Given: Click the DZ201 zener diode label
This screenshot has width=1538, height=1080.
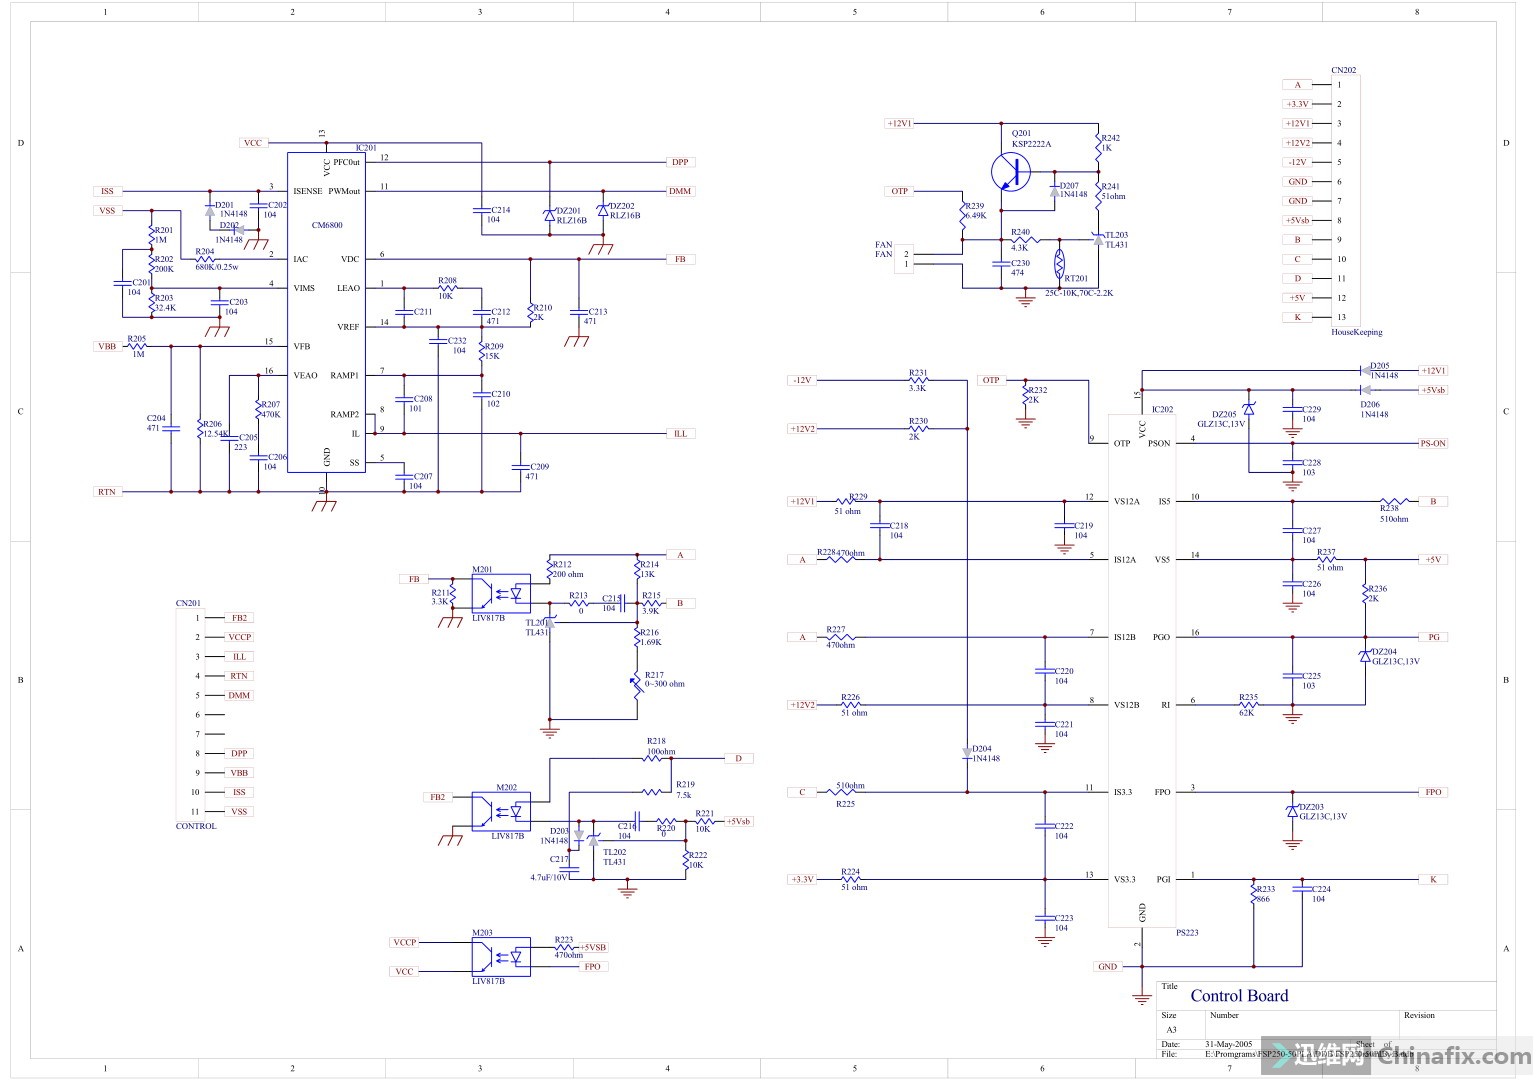Looking at the screenshot, I should pyautogui.click(x=572, y=215).
